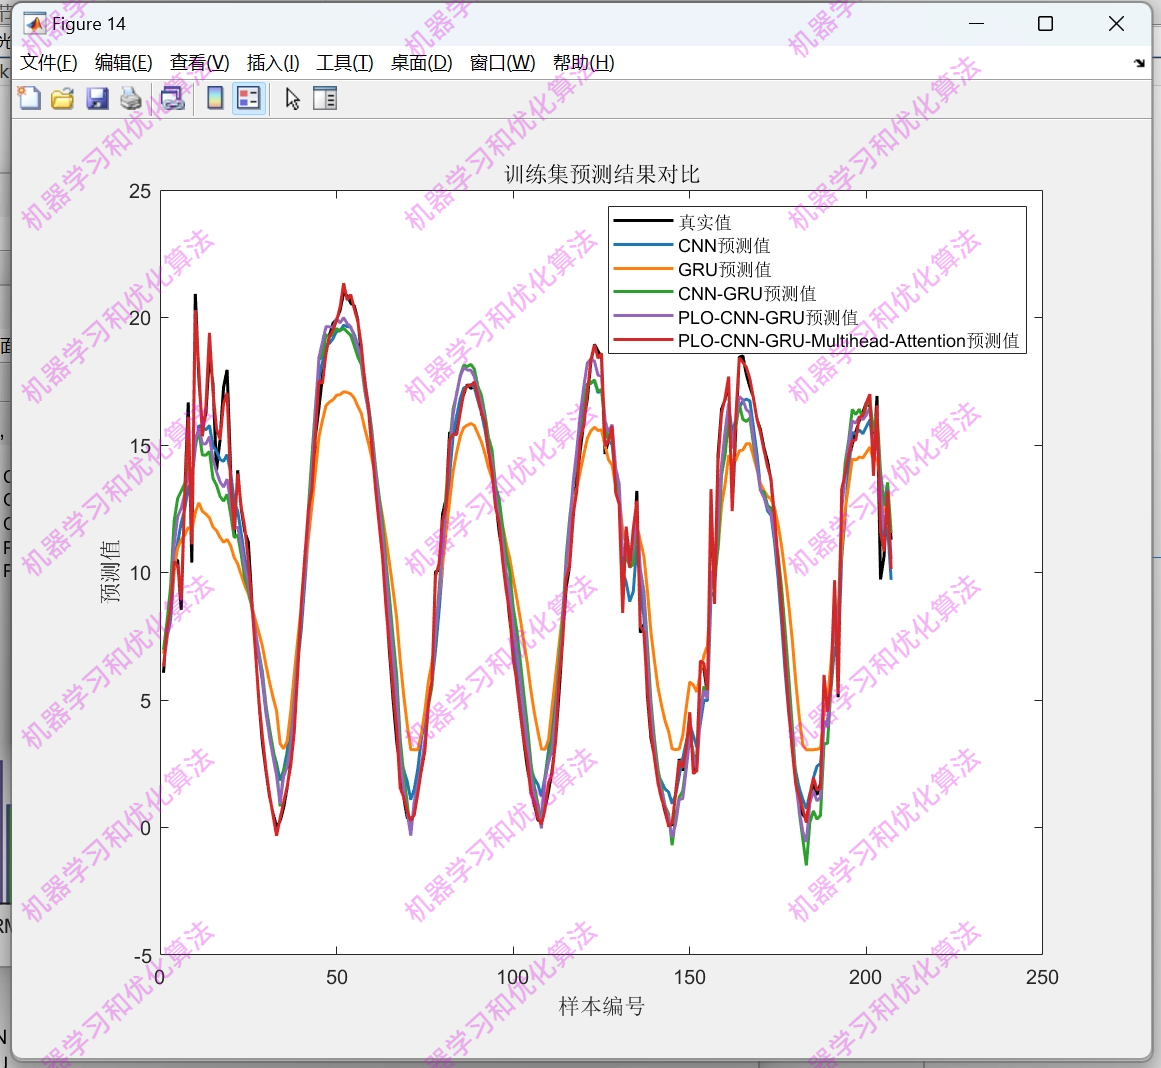1161x1068 pixels.
Task: Open the 文件(F) menu
Action: tap(49, 63)
